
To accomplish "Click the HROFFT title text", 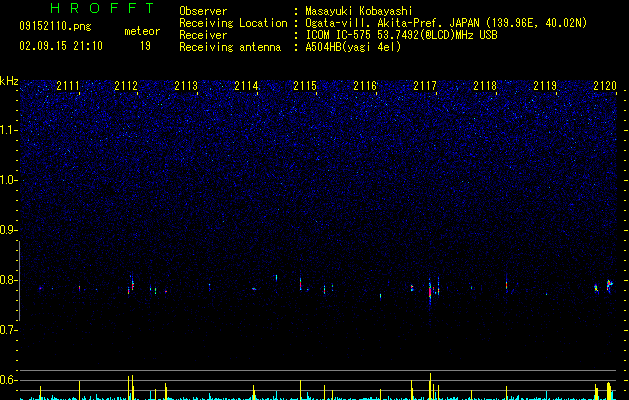I will [102, 8].
